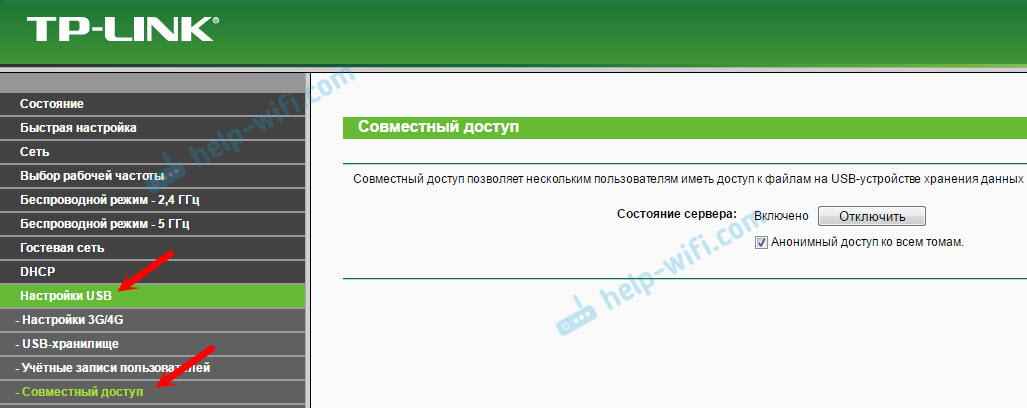The image size is (1027, 408).
Task: Select the highlighted Настройки USB section
Action: tap(67, 296)
